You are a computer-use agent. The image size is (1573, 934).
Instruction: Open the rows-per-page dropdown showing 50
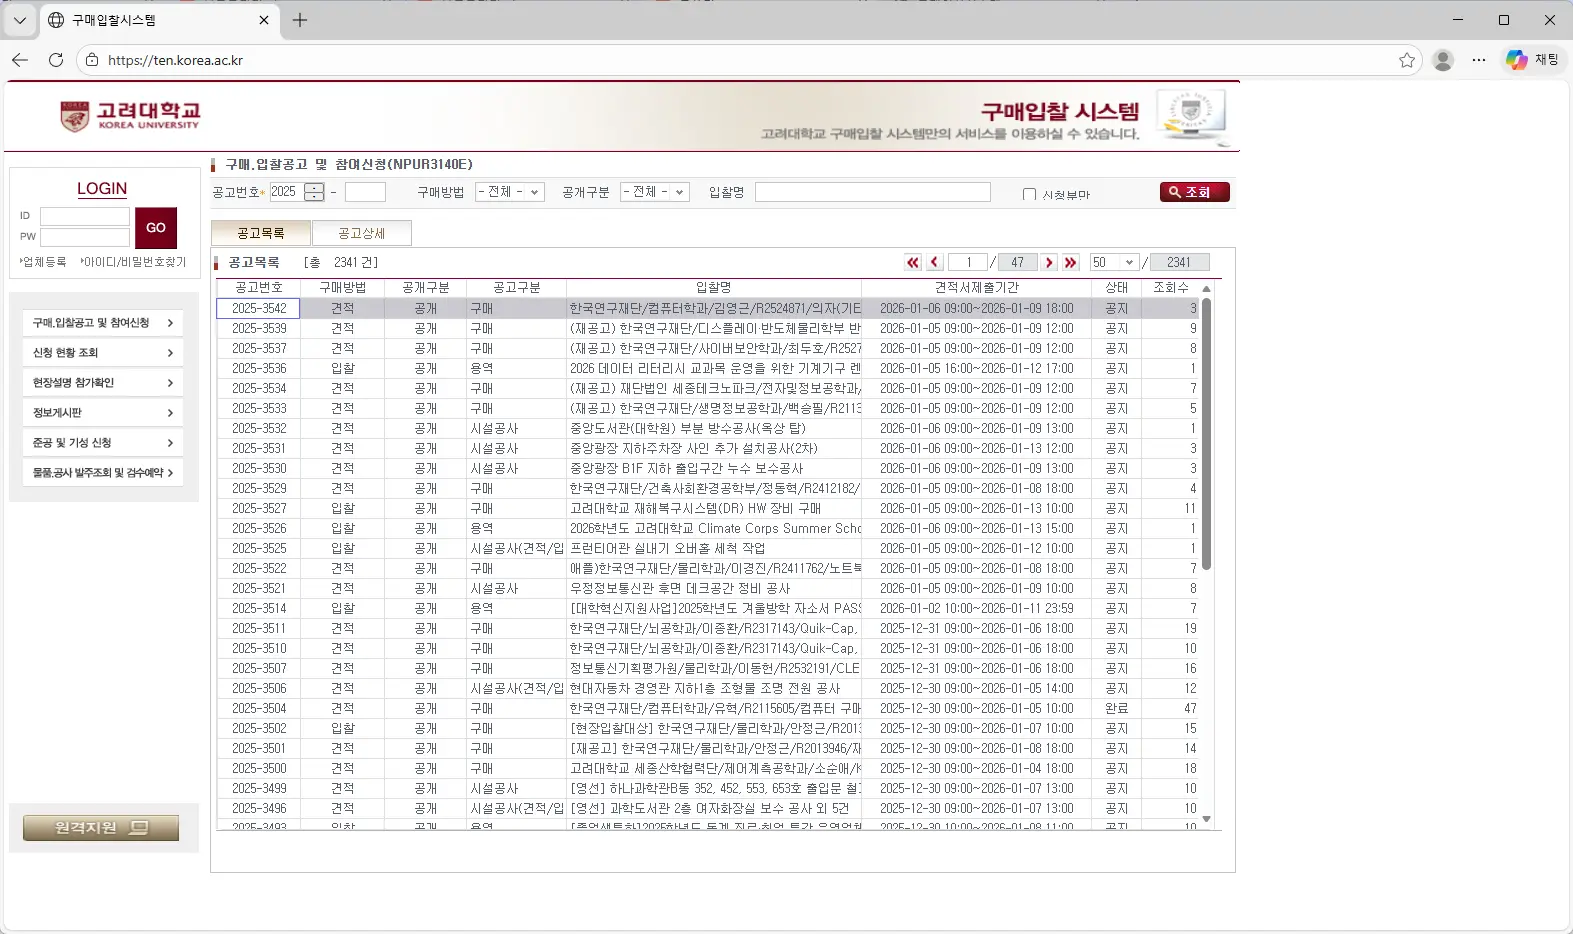pos(1114,262)
